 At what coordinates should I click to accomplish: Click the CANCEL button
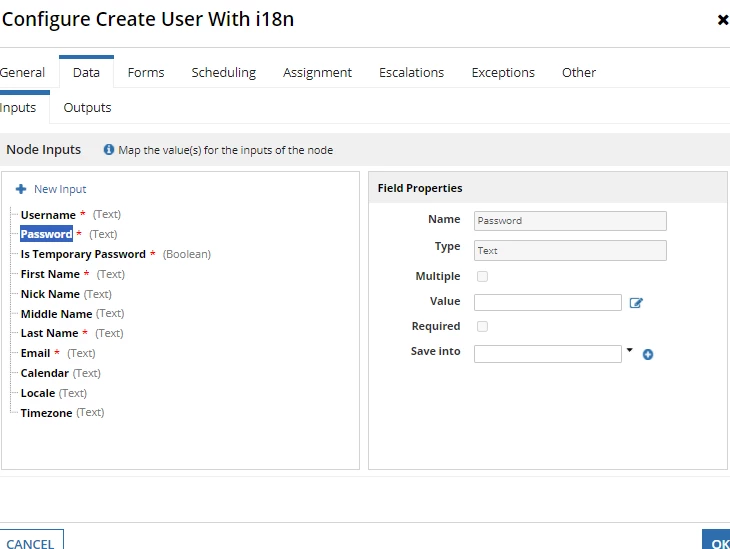31,540
